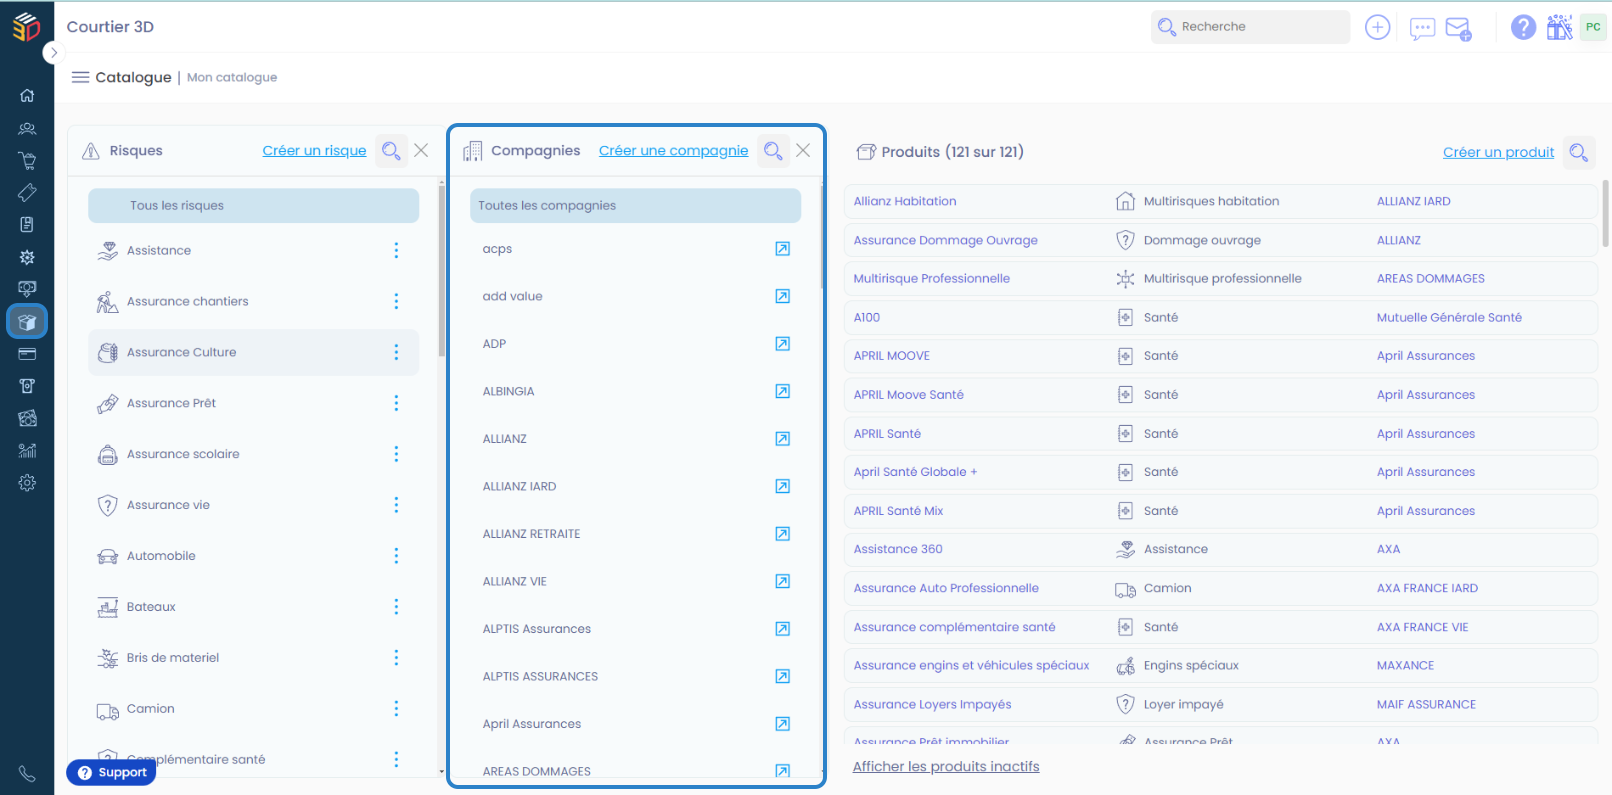The height and width of the screenshot is (795, 1612).
Task: Open the Support help button
Action: [x=111, y=772]
